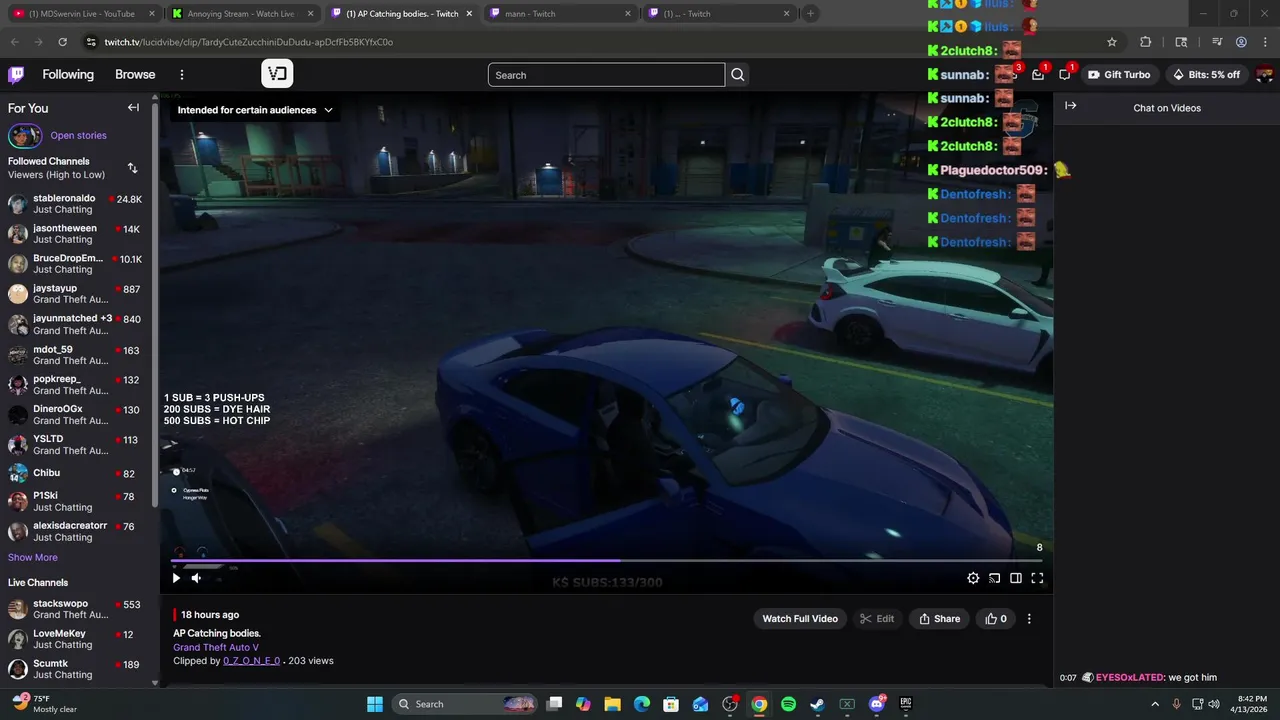
Task: Open the Browse page
Action: (x=135, y=75)
